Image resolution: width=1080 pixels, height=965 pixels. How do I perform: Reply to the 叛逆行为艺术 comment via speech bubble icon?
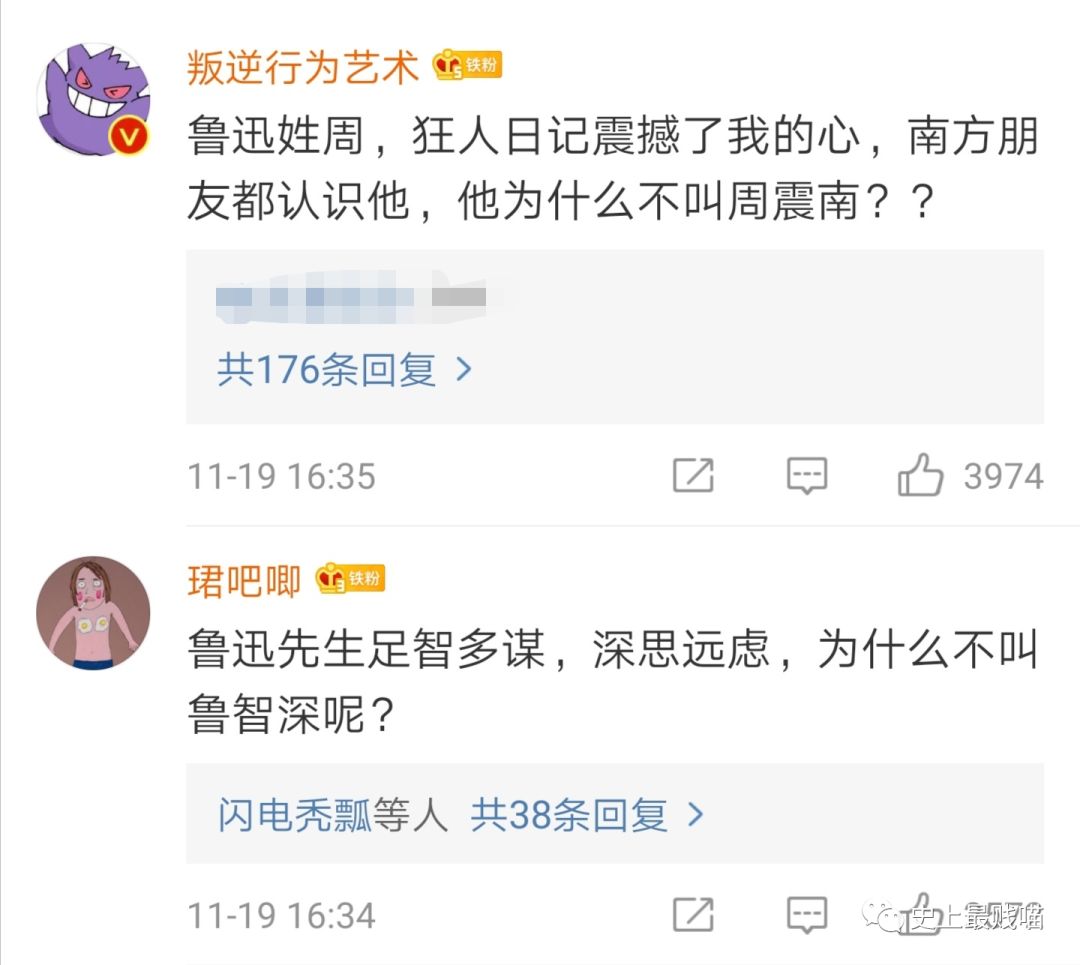(x=806, y=476)
